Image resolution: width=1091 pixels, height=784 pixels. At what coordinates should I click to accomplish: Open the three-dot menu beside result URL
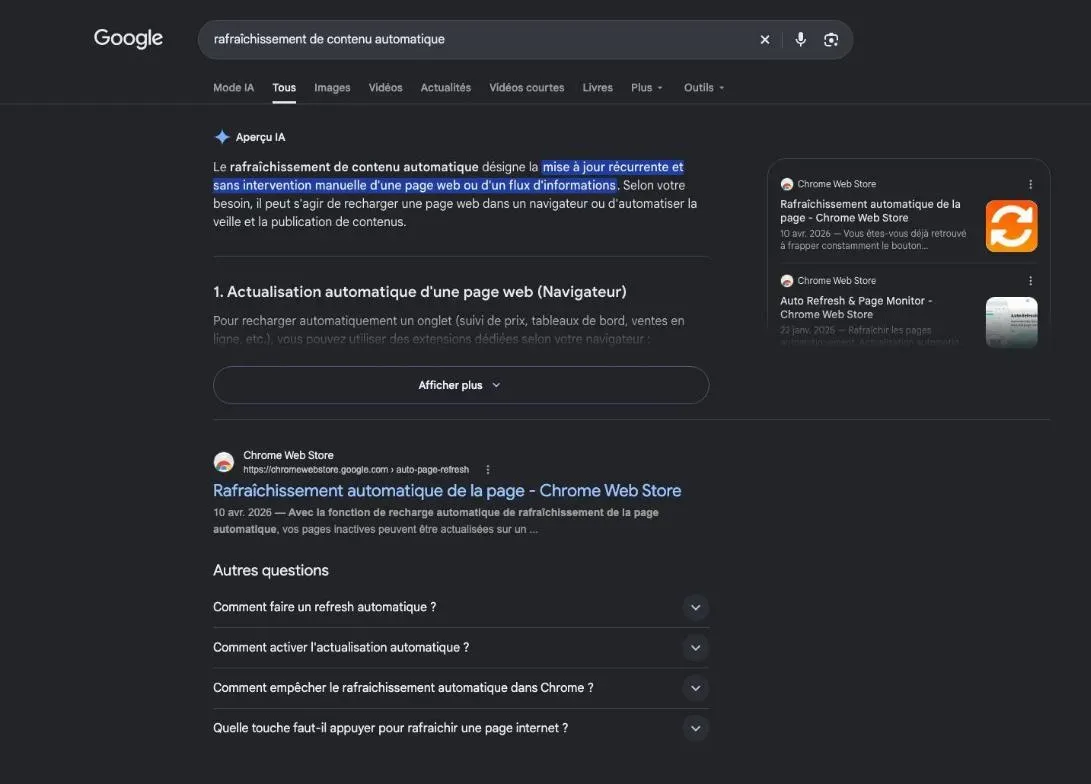pos(488,470)
